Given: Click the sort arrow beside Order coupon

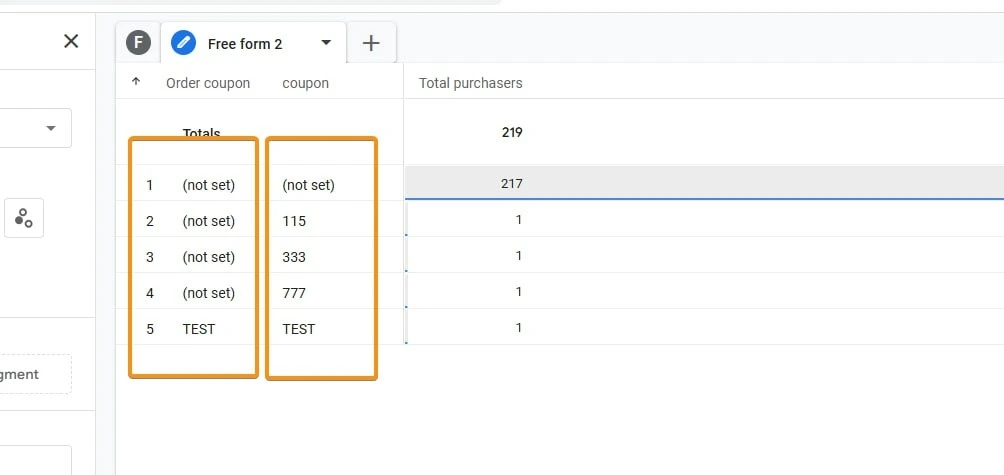Looking at the screenshot, I should (x=136, y=82).
